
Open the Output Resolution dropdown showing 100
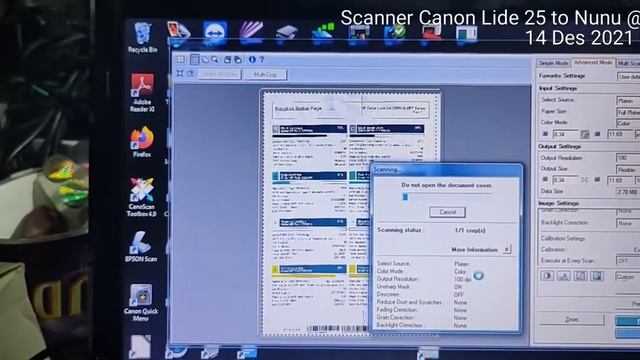click(x=628, y=158)
